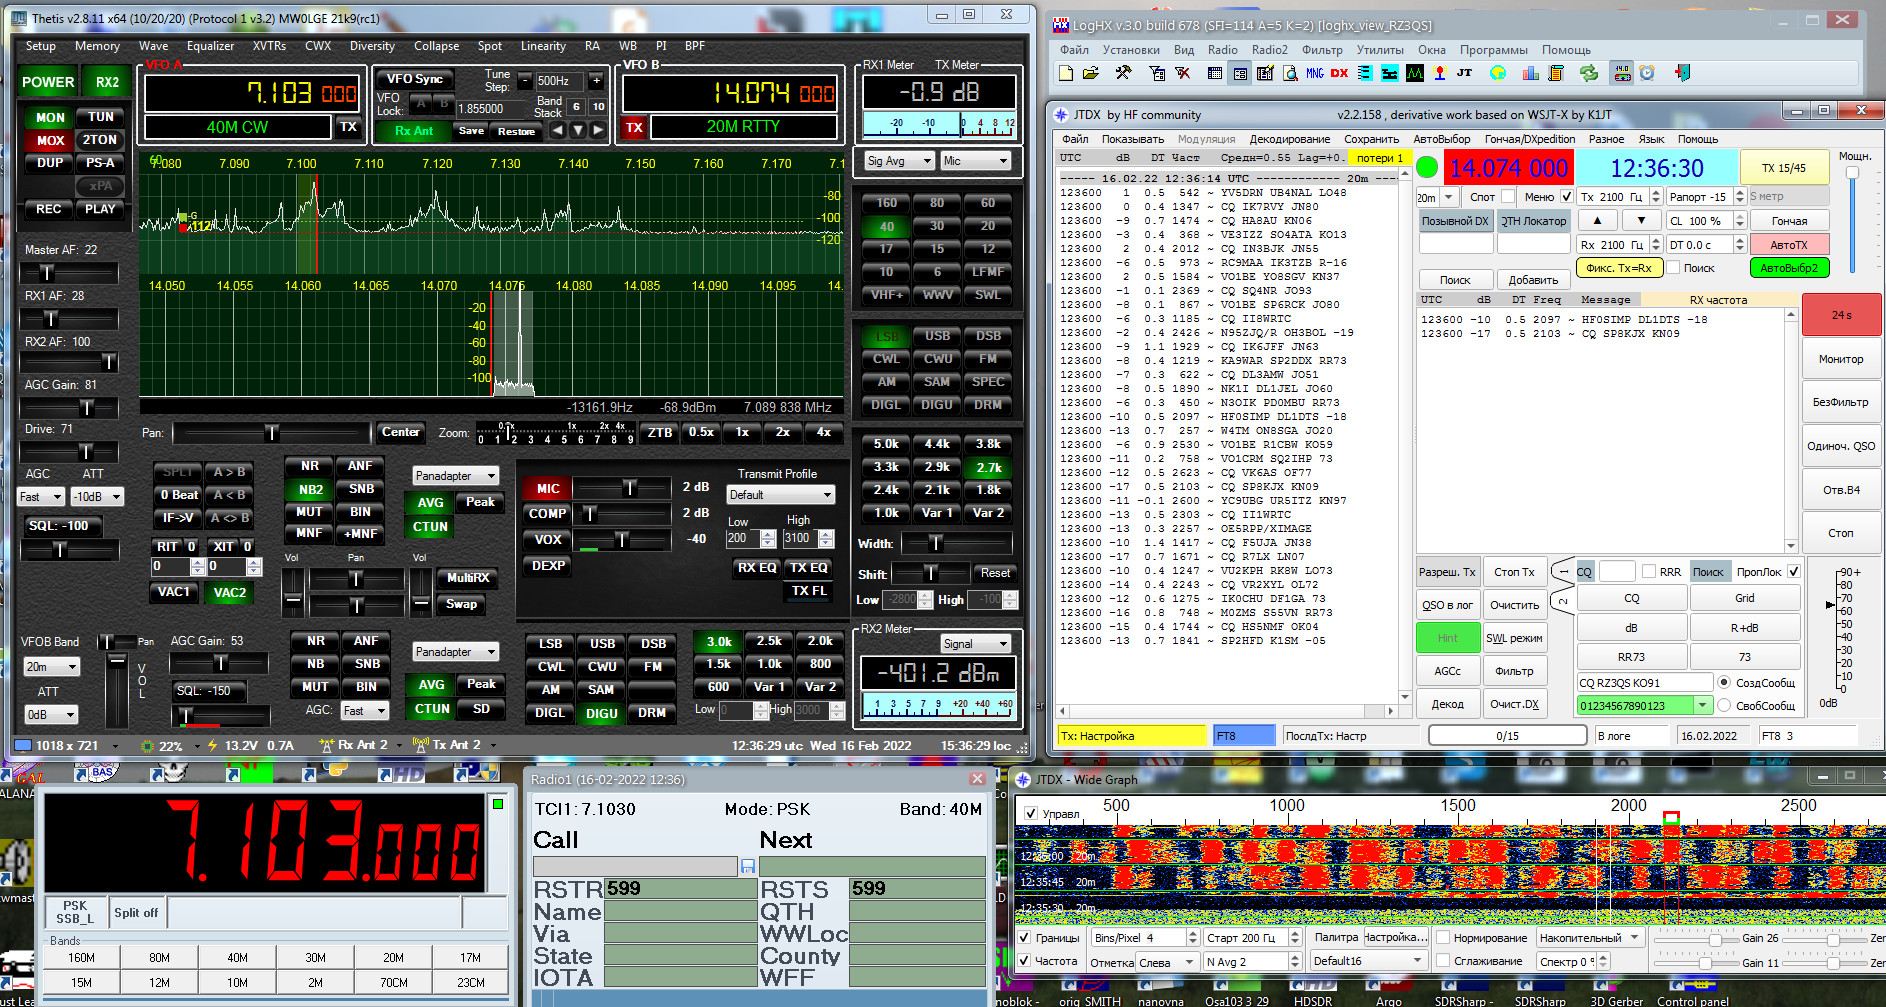Image resolution: width=1886 pixels, height=1007 pixels.
Task: Open the Transmit Profile Default dropdown
Action: (x=780, y=495)
